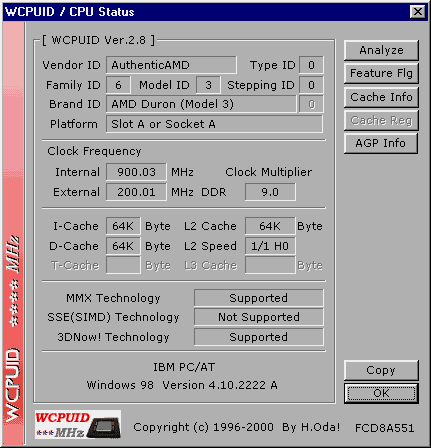Click the External clock 200.01 field
This screenshot has height=448, width=431.
point(136,192)
